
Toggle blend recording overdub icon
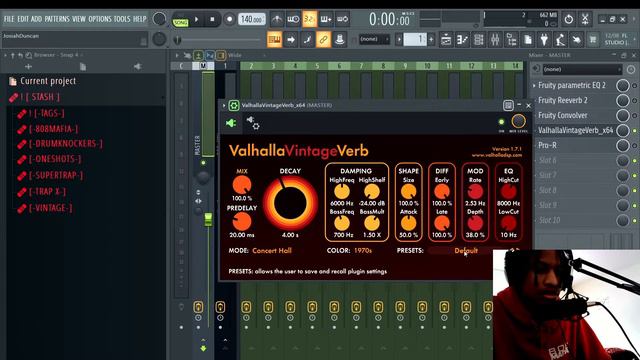tap(326, 19)
